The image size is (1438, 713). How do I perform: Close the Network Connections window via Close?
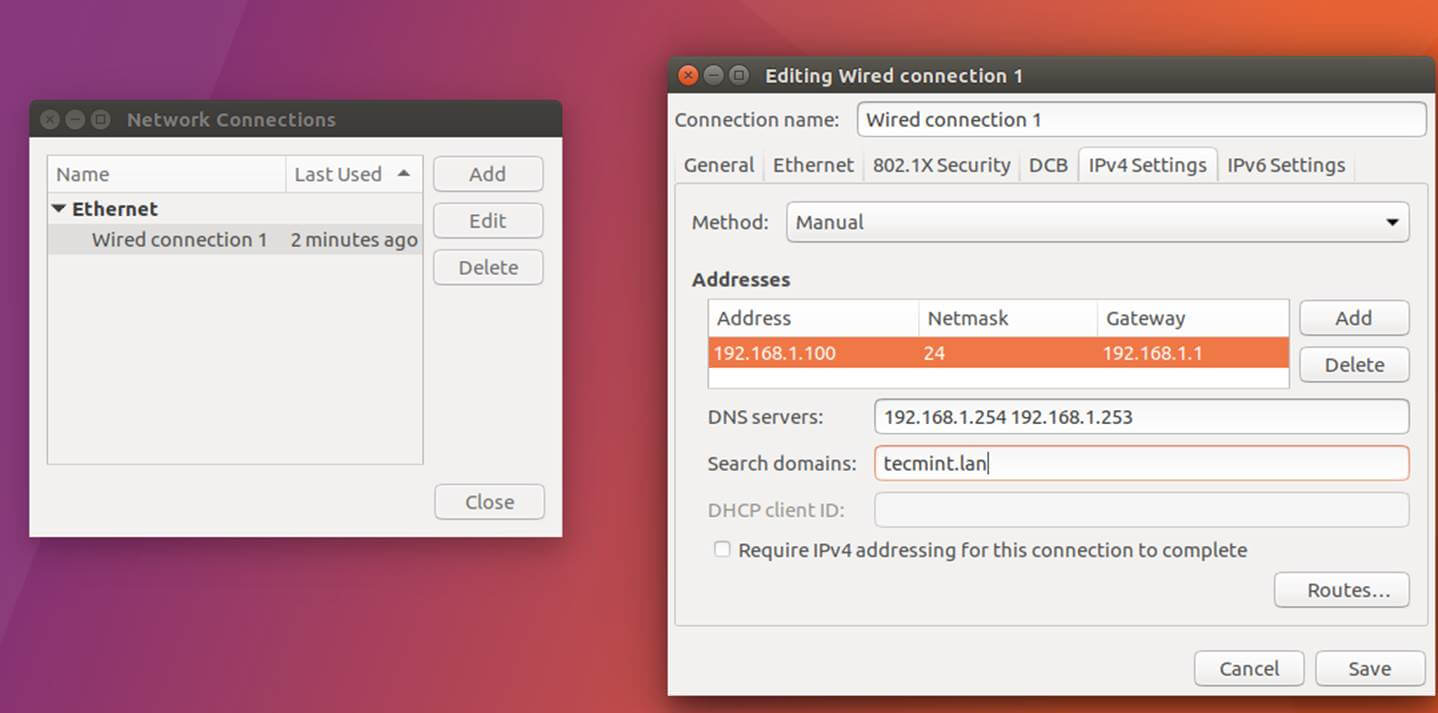click(x=489, y=502)
